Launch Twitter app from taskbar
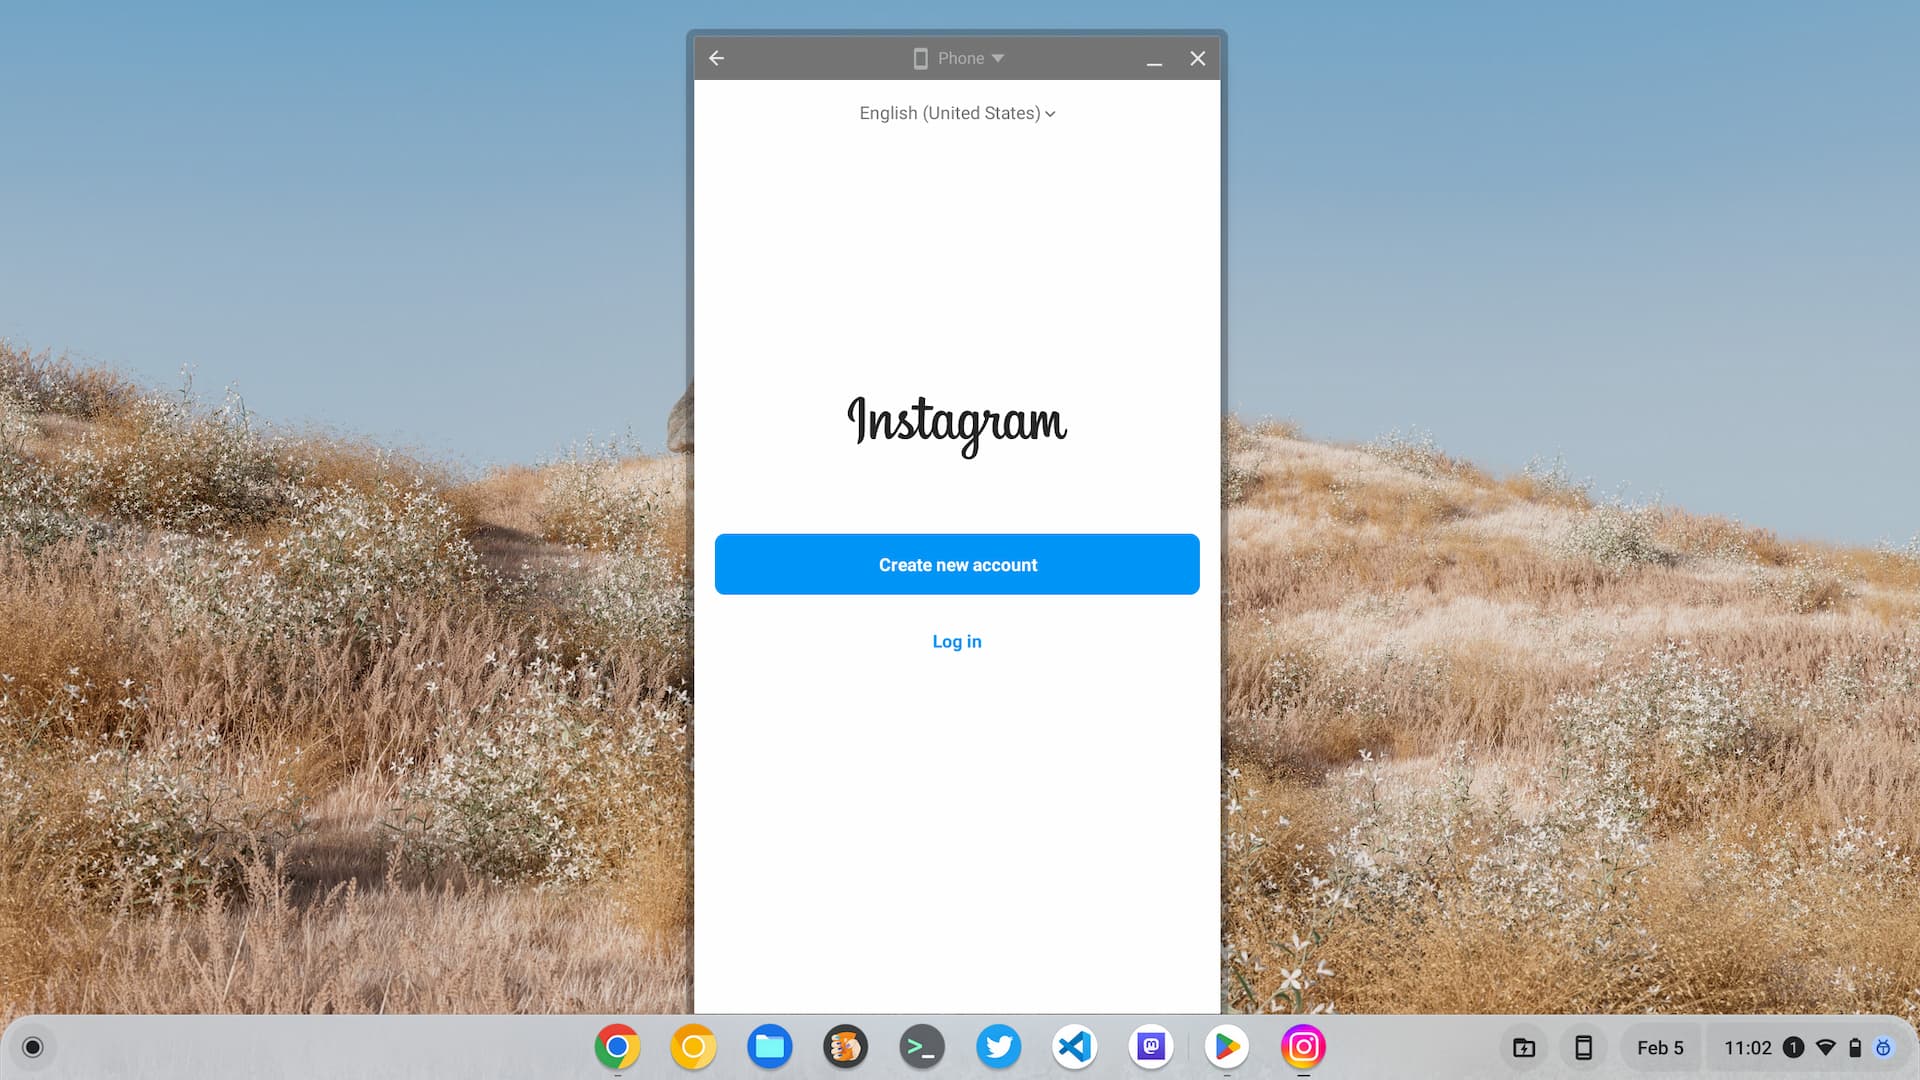1920x1080 pixels. (998, 1046)
